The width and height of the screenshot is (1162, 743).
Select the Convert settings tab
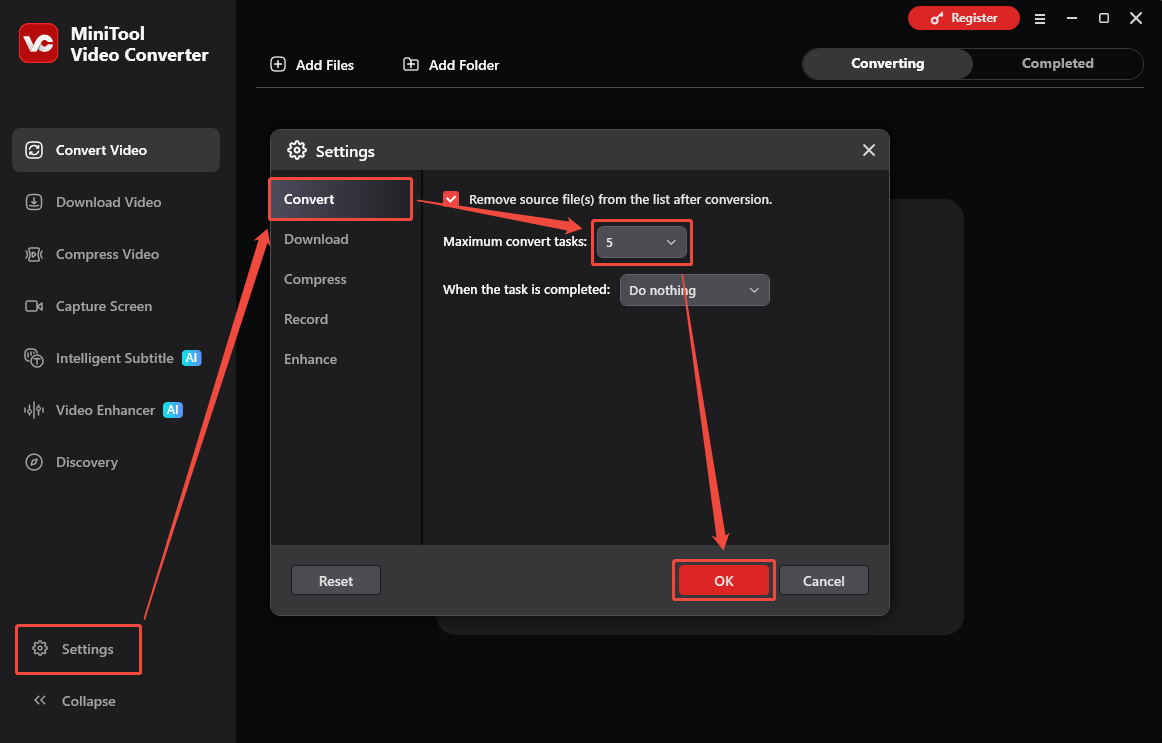click(340, 199)
